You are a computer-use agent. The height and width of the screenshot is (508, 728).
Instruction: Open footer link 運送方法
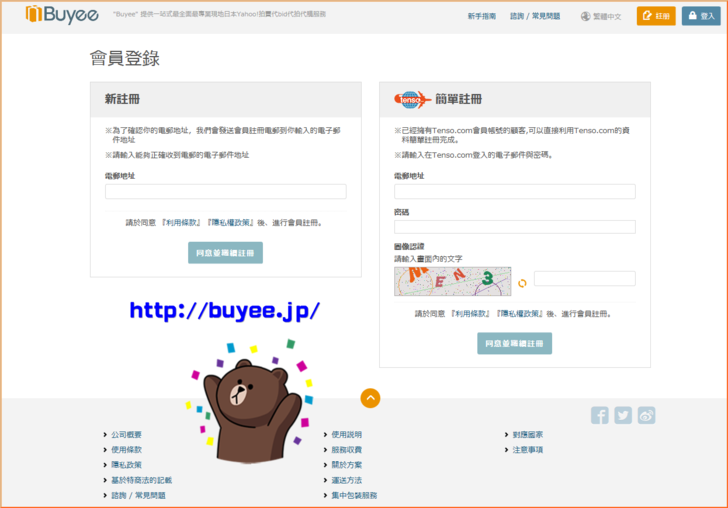coord(346,480)
